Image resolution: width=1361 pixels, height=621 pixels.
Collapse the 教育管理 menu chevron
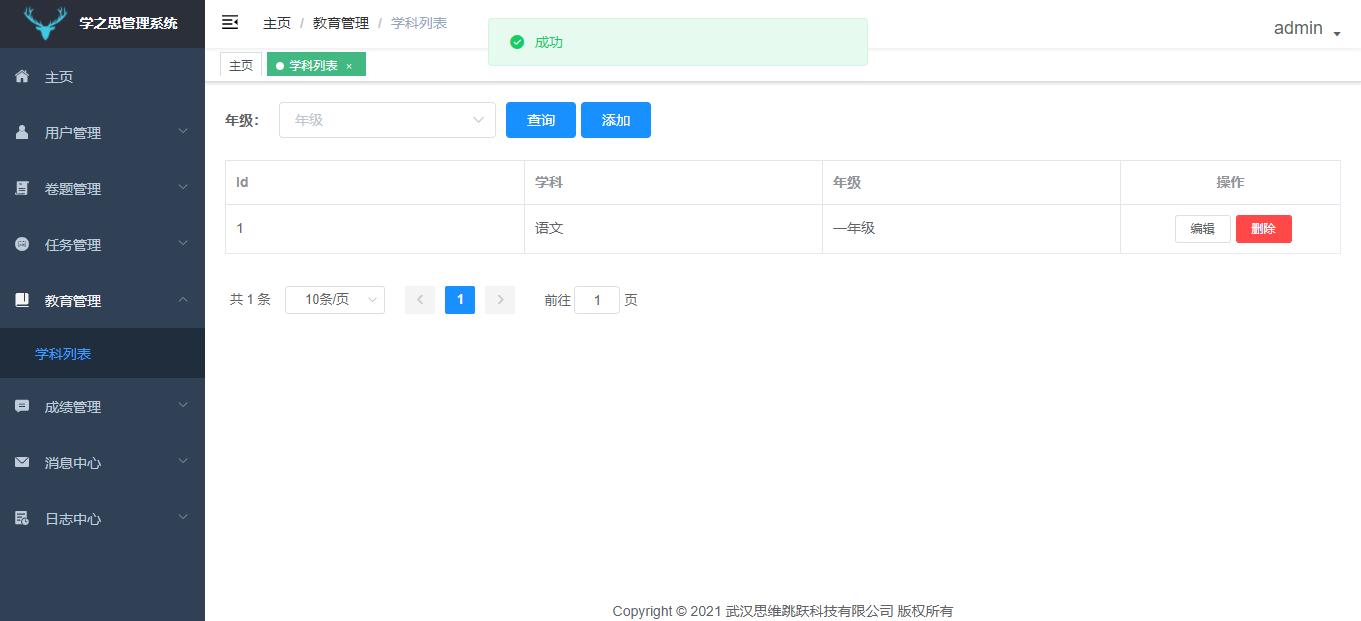183,299
